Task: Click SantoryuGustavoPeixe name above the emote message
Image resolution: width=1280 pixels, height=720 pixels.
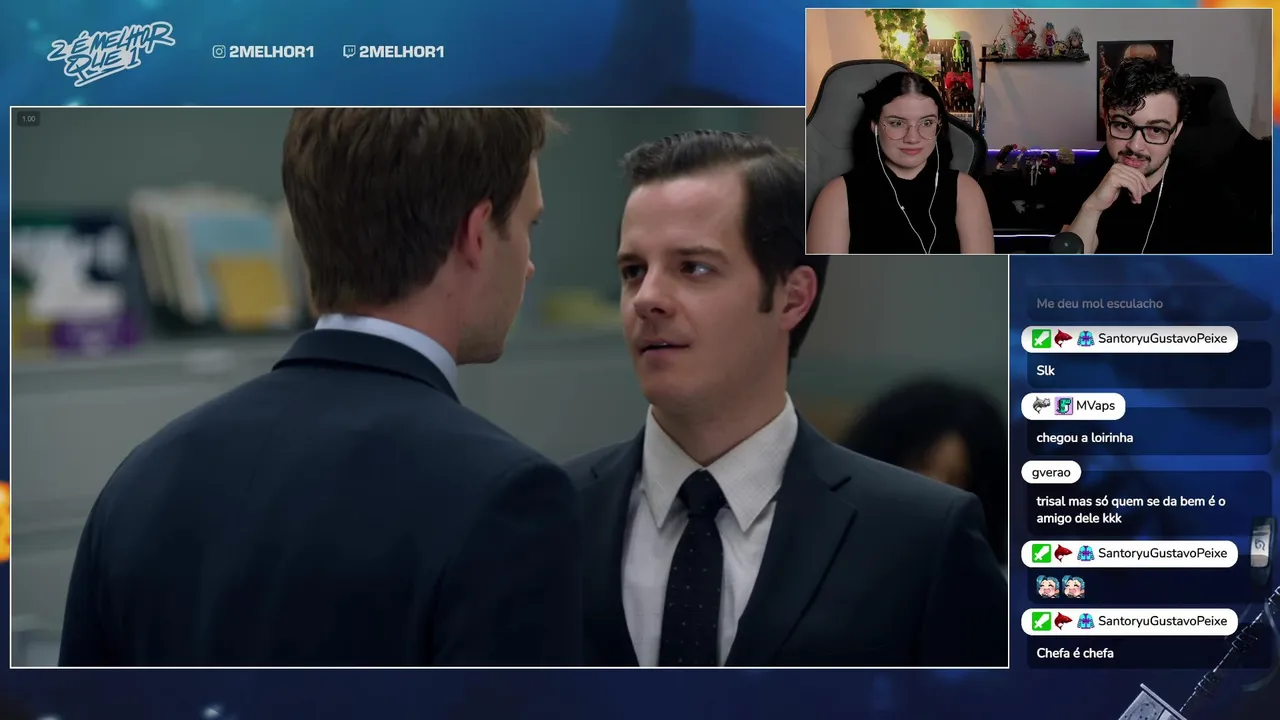Action: pos(1162,554)
